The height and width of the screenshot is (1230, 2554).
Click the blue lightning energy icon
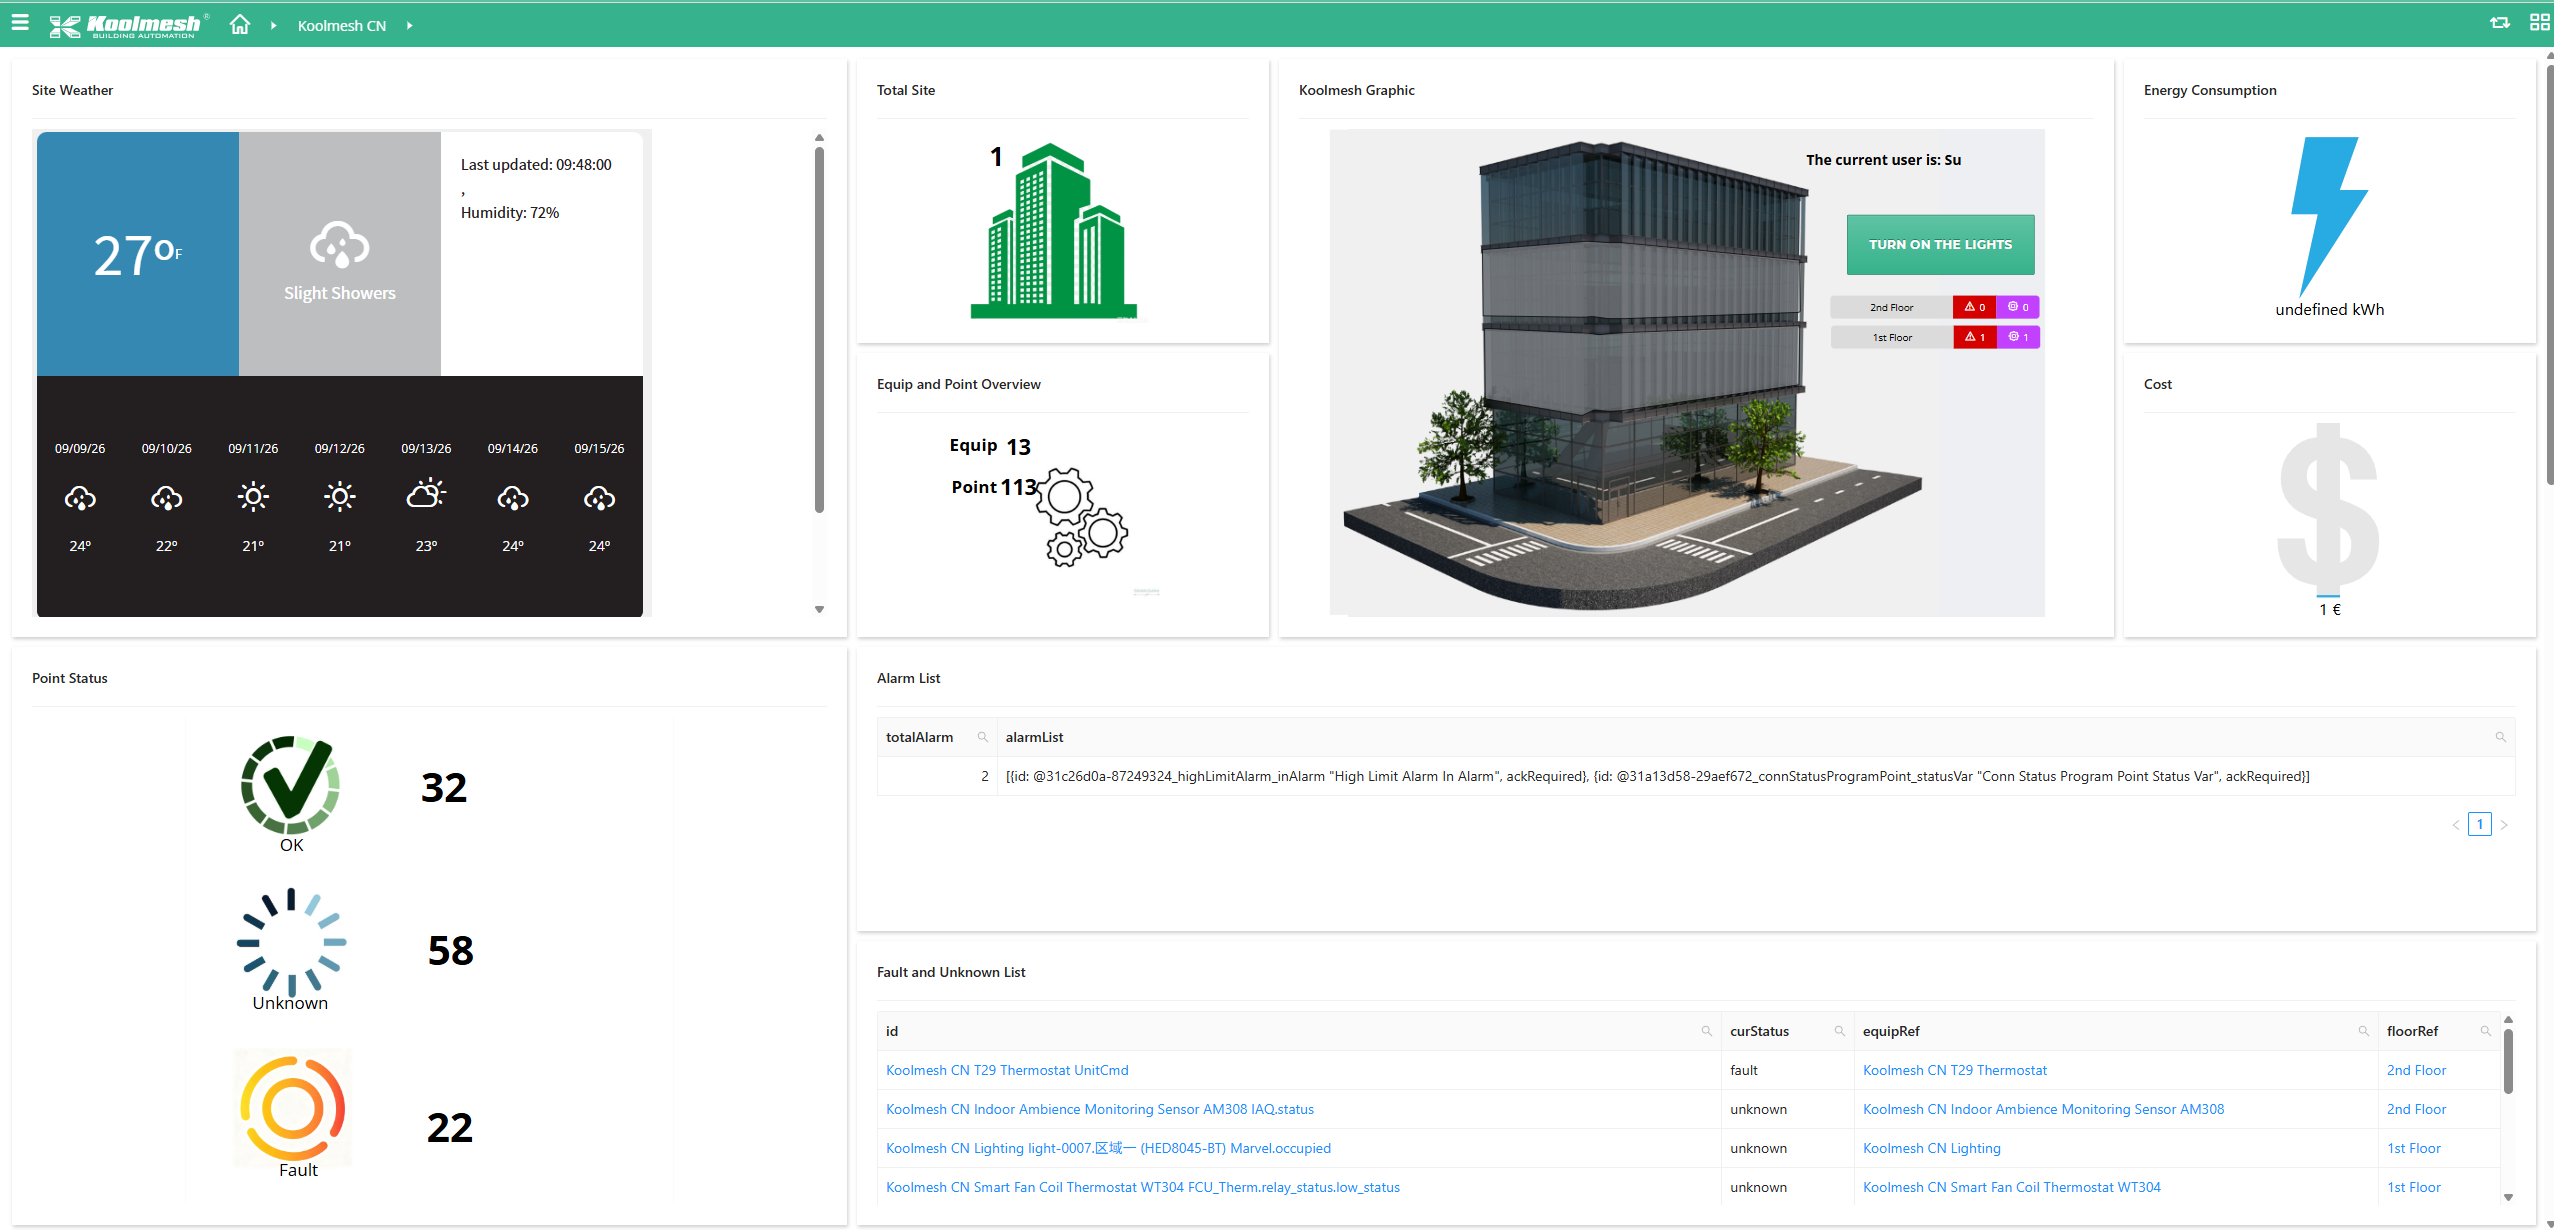click(x=2329, y=216)
